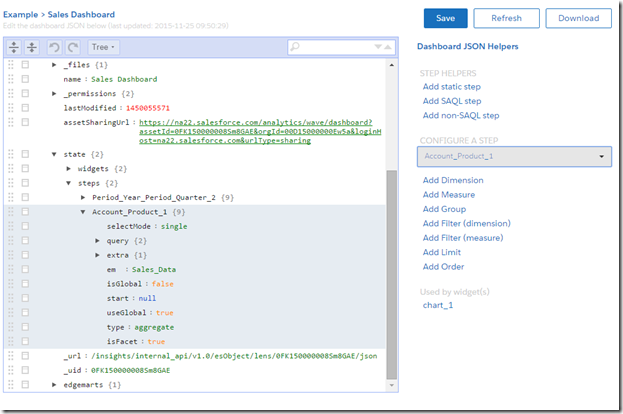Open action menu box for extra row
Image resolution: width=623 pixels, height=414 pixels.
(x=25, y=255)
